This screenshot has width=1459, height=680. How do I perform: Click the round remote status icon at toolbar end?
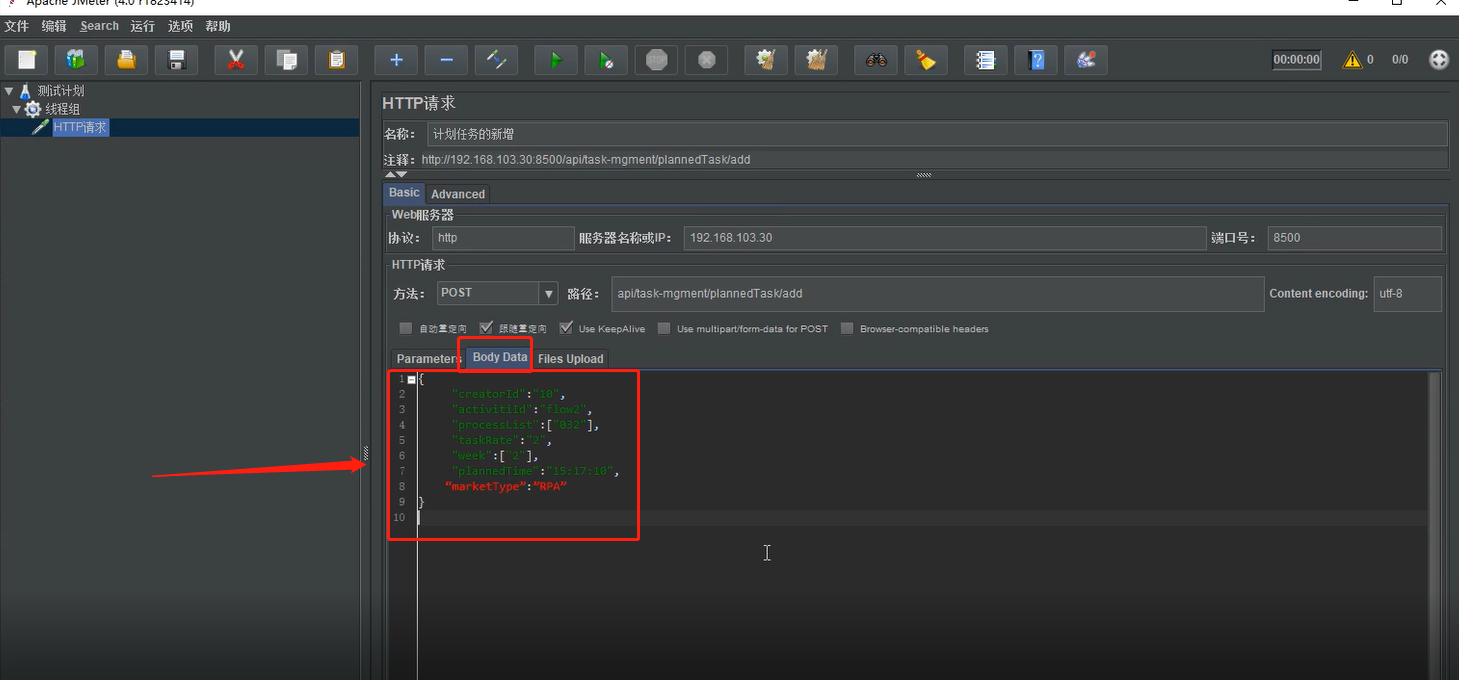tap(1439, 60)
